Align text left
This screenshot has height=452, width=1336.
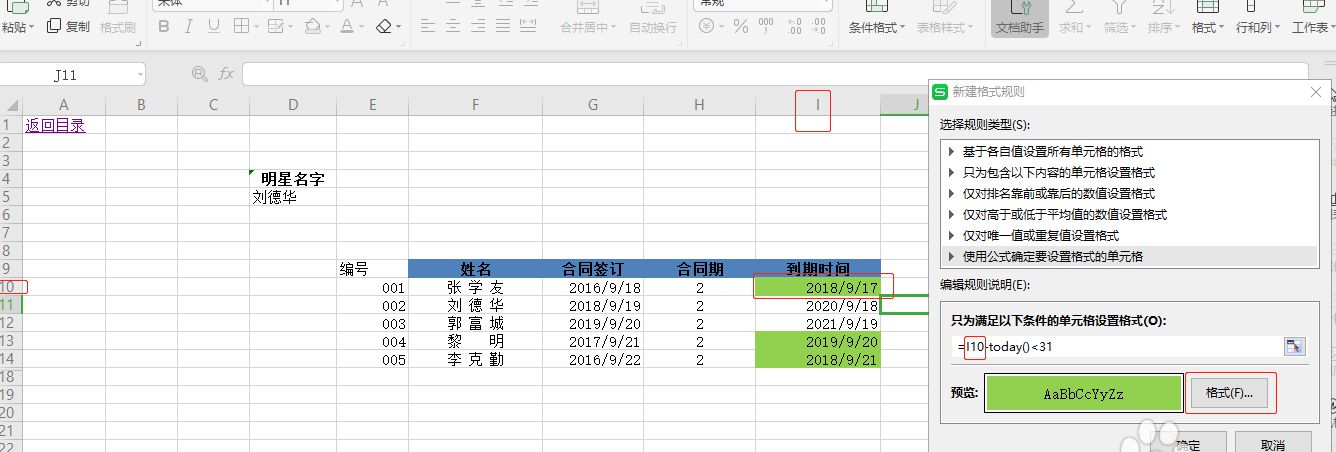pyautogui.click(x=426, y=27)
